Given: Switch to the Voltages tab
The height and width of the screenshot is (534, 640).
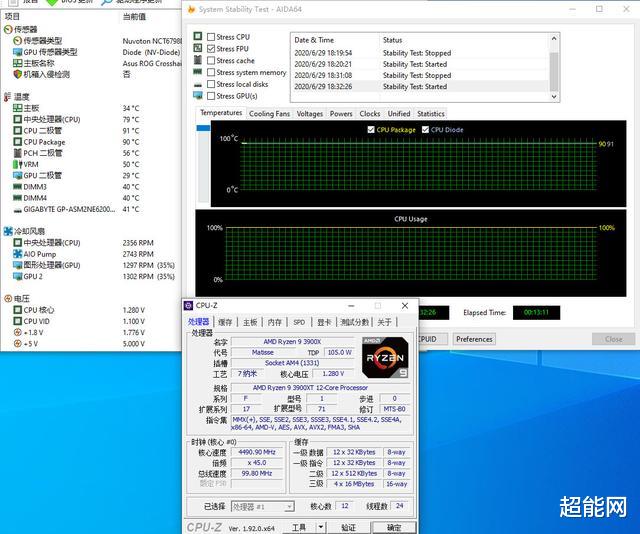Looking at the screenshot, I should [309, 114].
